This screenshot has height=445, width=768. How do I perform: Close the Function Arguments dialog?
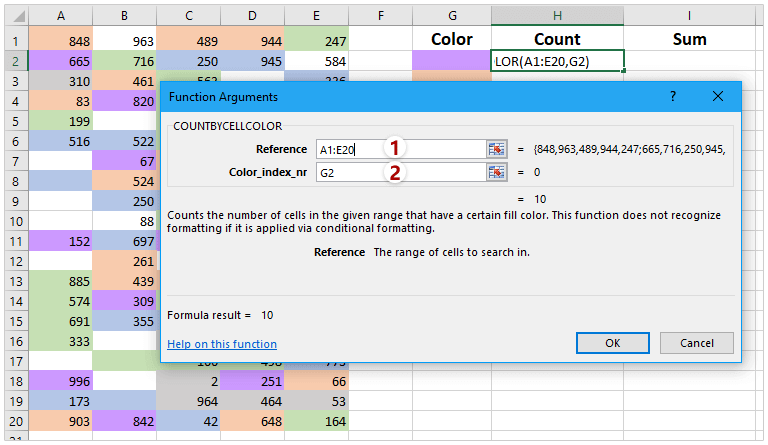pyautogui.click(x=718, y=96)
